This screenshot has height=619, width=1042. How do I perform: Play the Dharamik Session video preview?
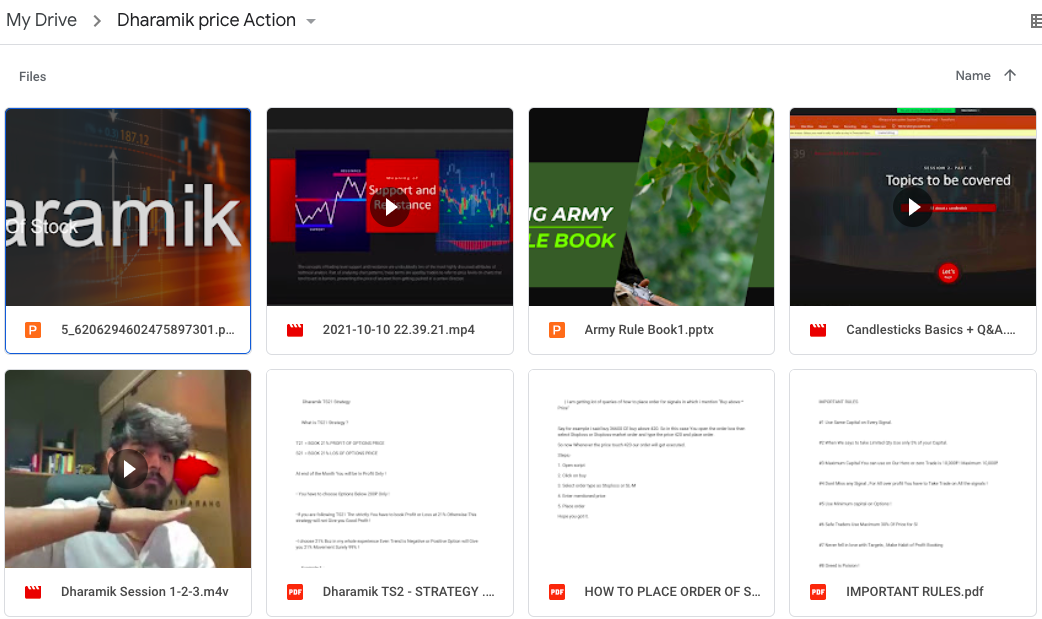coord(128,468)
